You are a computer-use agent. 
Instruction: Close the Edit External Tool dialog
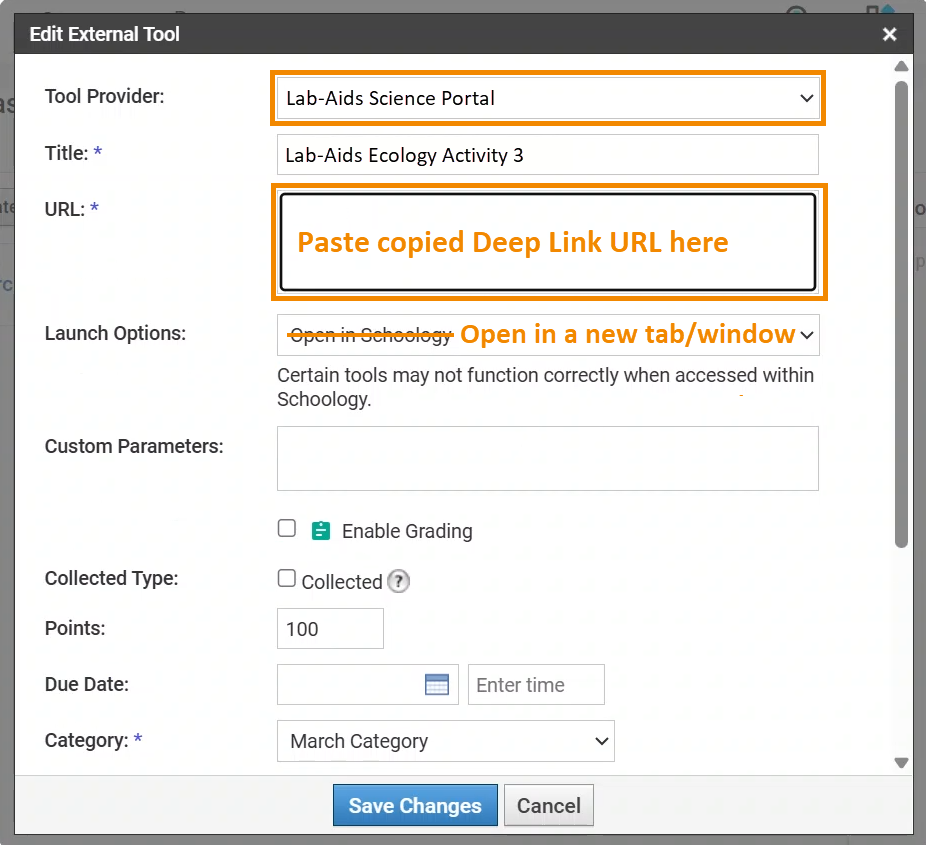click(889, 33)
